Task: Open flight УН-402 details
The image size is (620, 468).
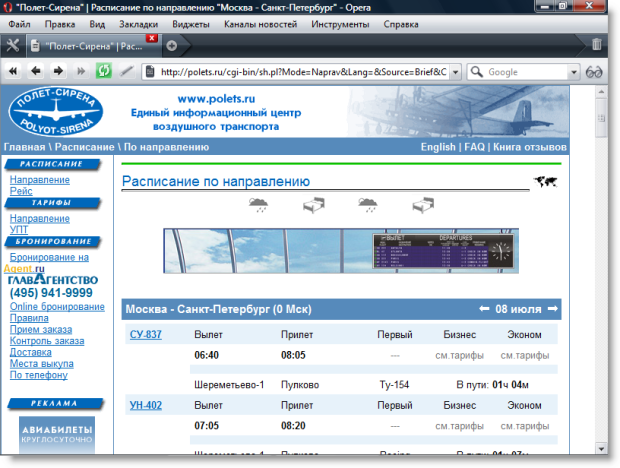Action: pyautogui.click(x=146, y=405)
